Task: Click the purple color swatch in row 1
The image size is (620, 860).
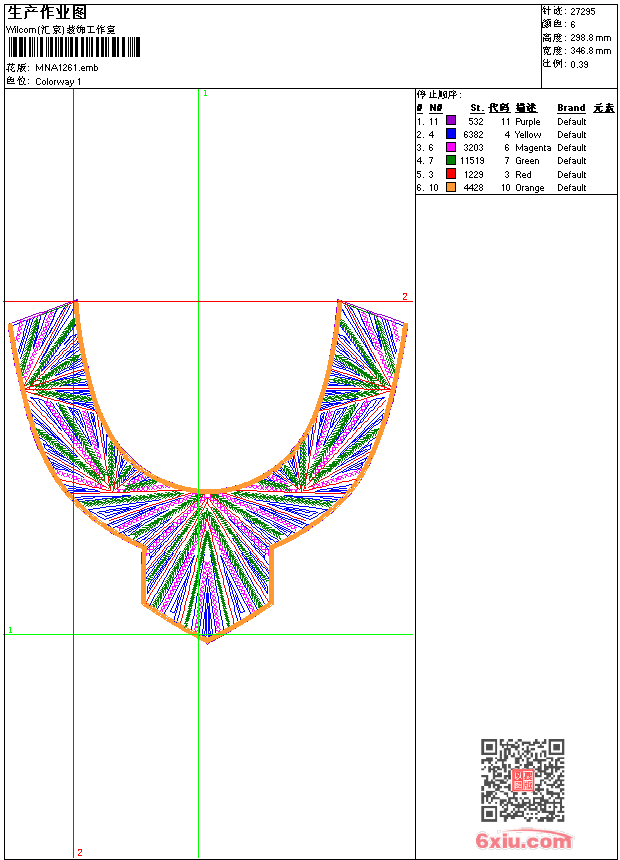Action: [x=451, y=121]
